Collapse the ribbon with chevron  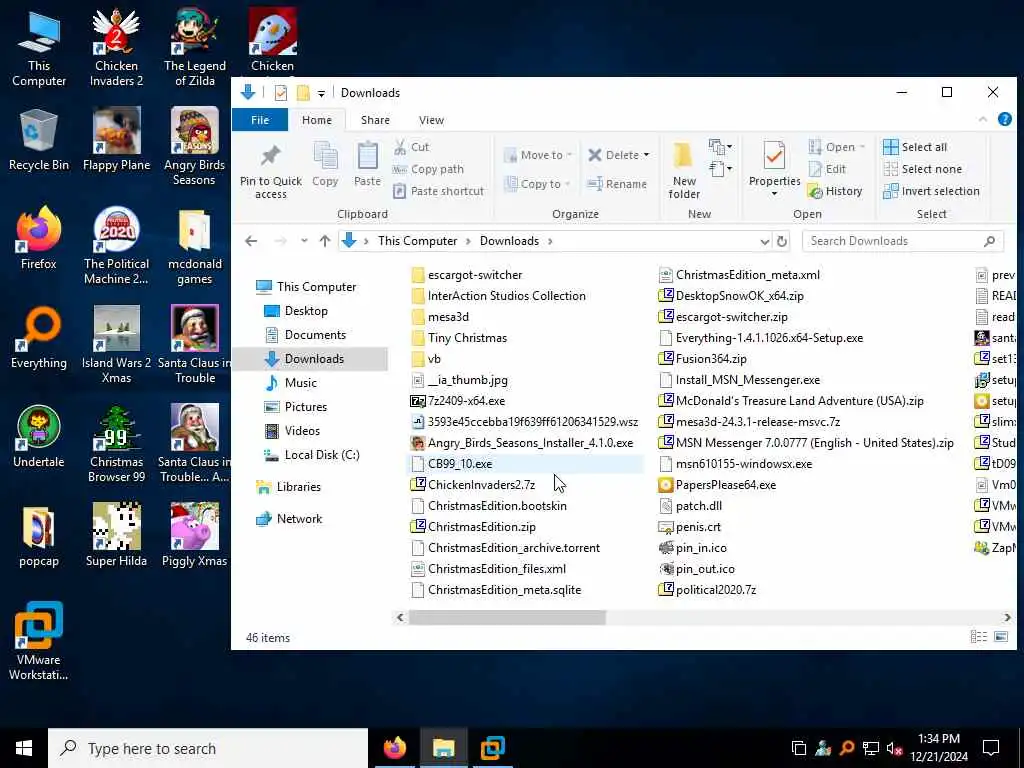982,120
